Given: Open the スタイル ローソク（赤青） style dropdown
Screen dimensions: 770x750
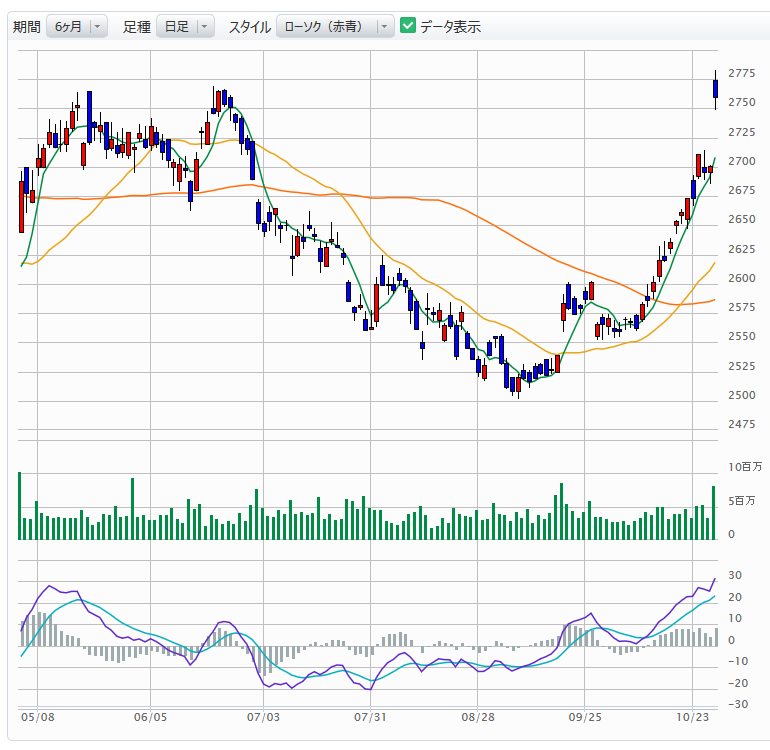Looking at the screenshot, I should click(335, 27).
